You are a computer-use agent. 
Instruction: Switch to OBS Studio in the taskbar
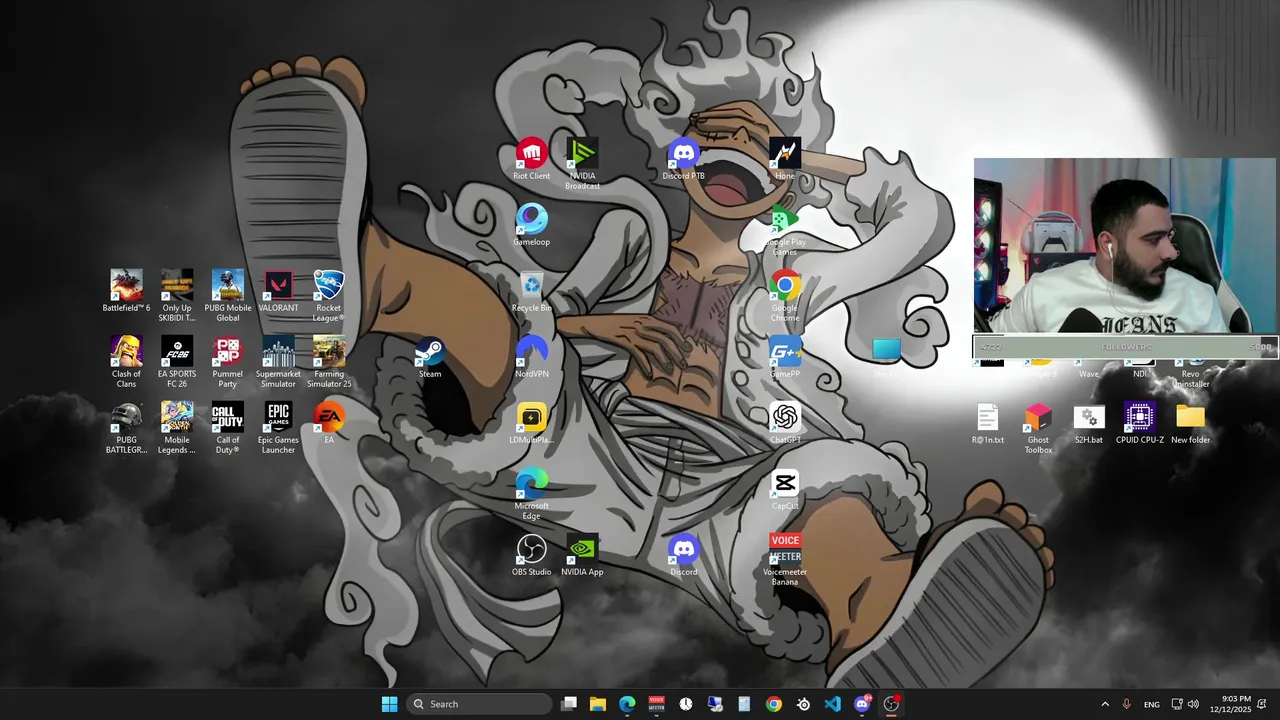pyautogui.click(x=891, y=704)
